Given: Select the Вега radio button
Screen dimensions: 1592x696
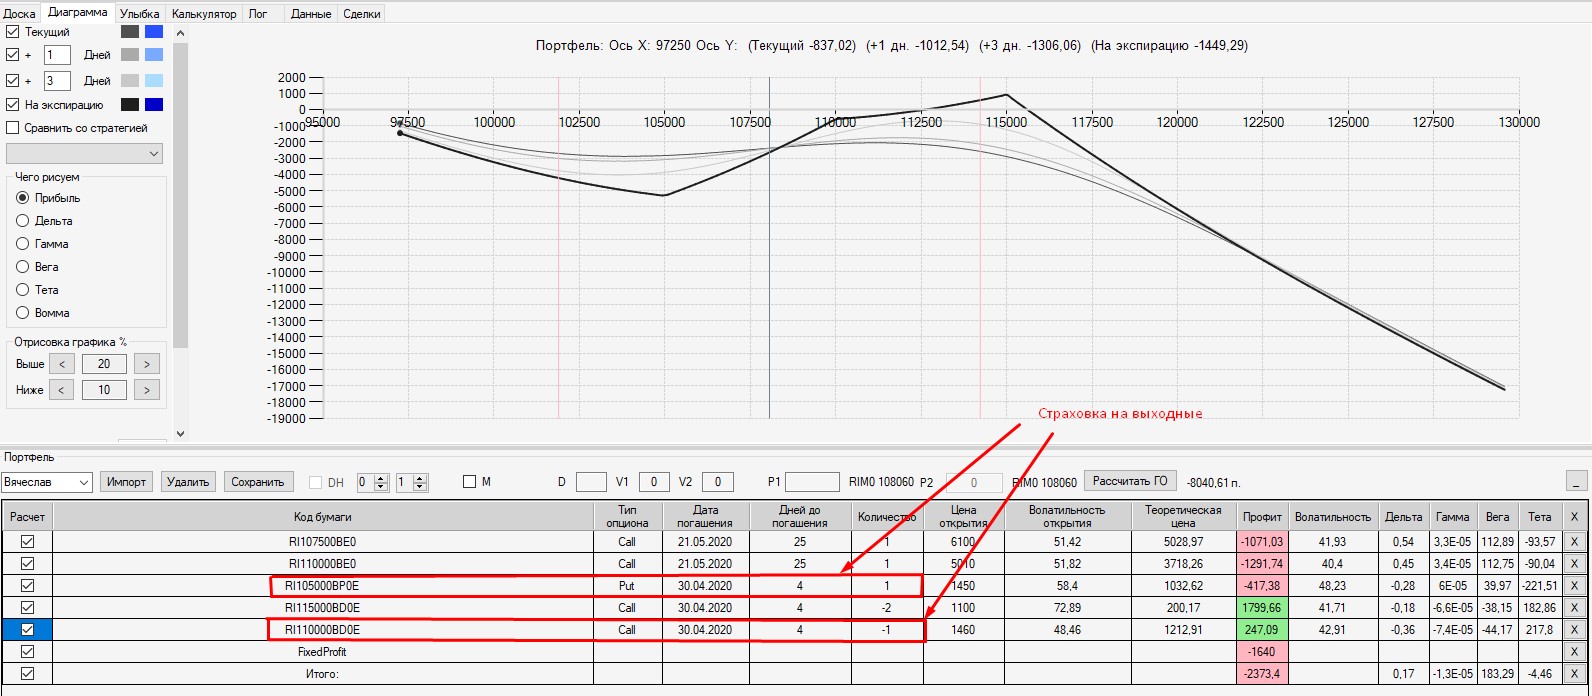Looking at the screenshot, I should [23, 267].
